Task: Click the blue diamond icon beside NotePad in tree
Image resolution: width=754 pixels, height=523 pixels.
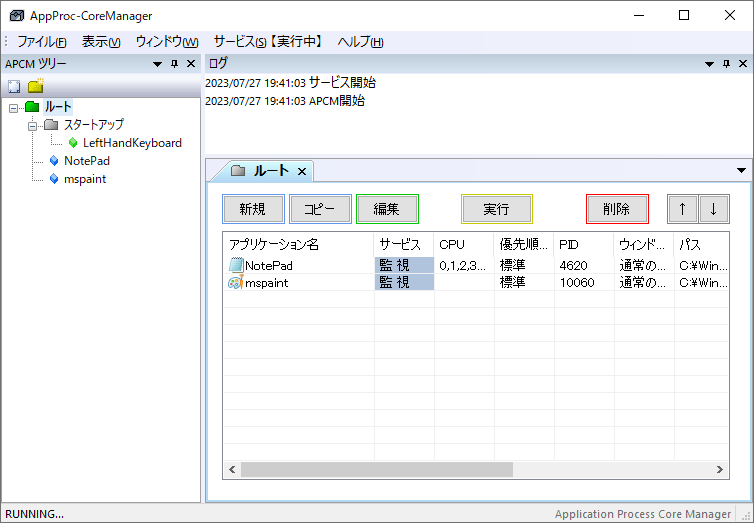Action: (54, 161)
